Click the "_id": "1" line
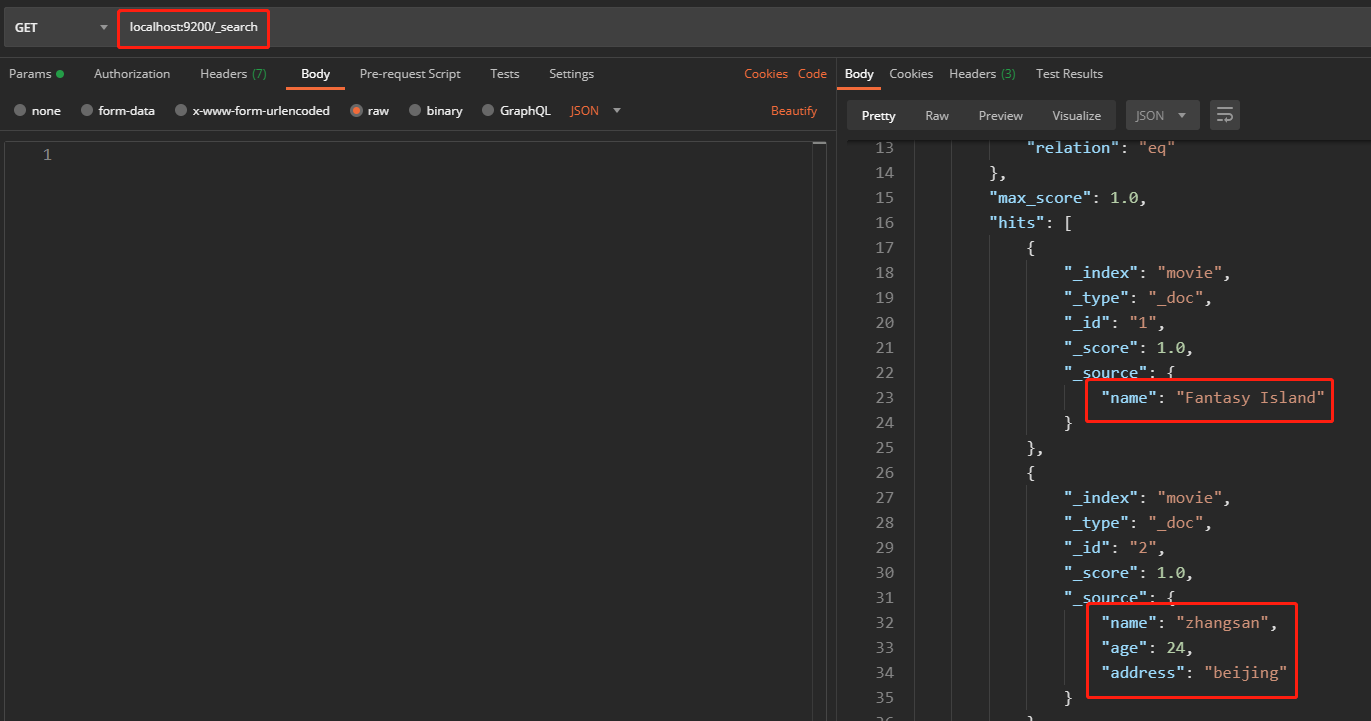 [1114, 323]
